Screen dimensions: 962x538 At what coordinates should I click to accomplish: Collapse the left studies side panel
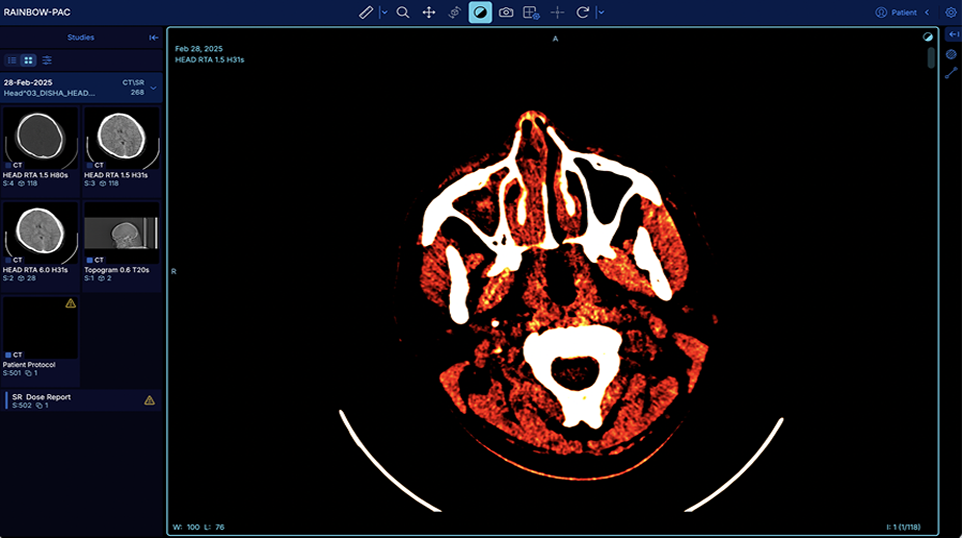154,38
